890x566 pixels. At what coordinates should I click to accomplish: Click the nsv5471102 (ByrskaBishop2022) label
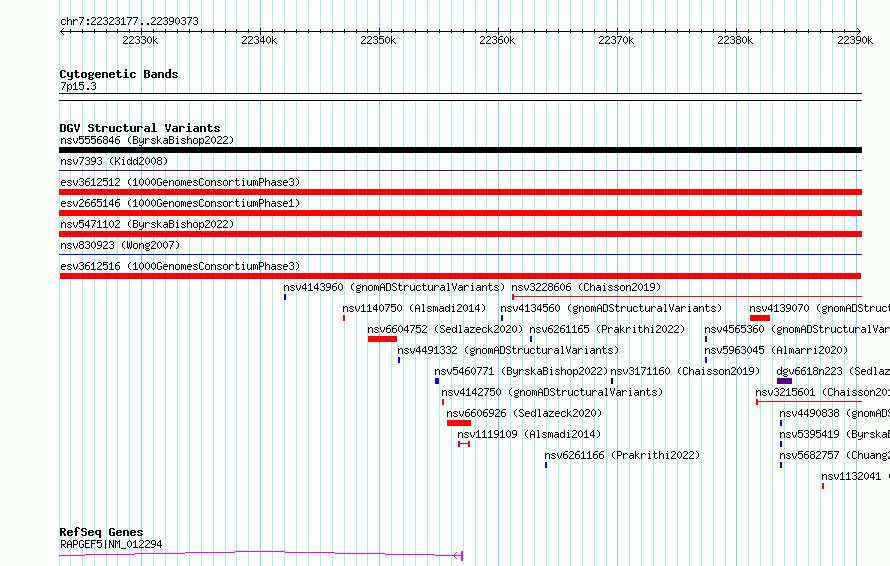coord(147,224)
